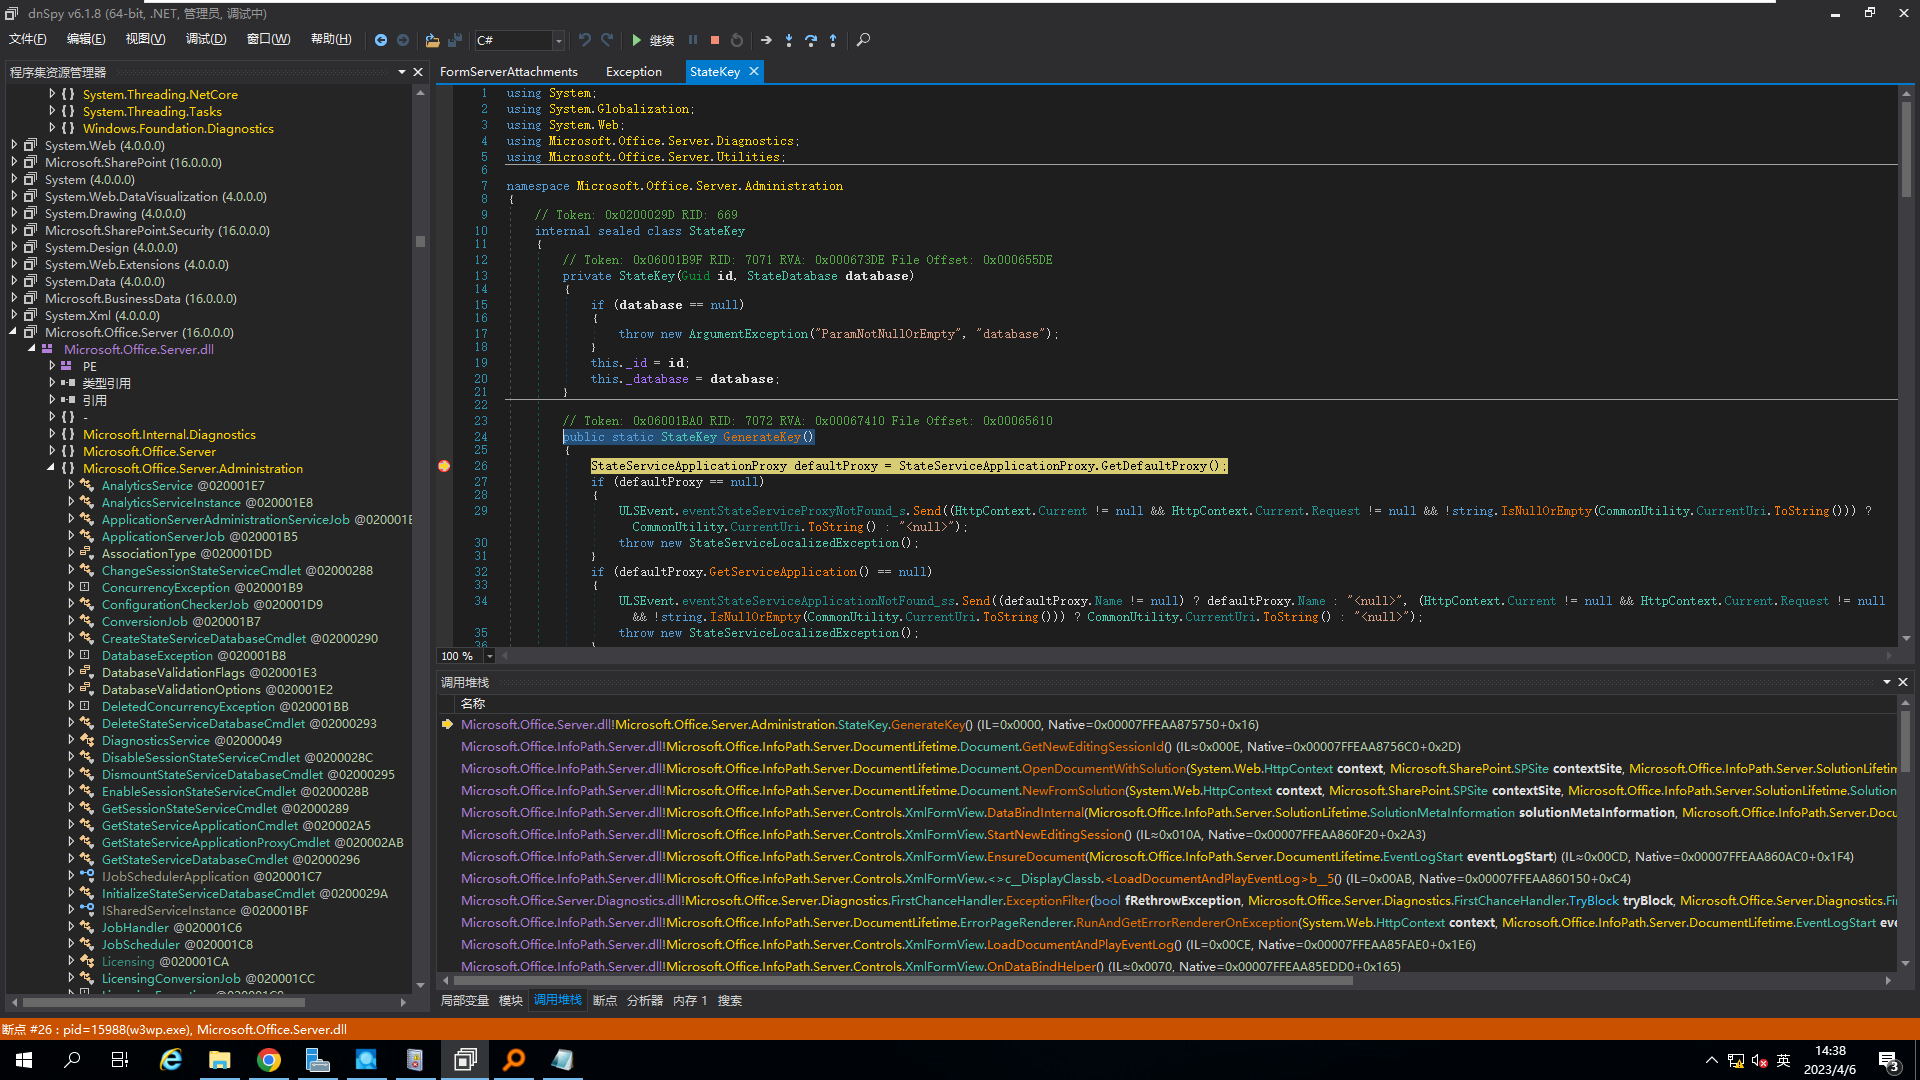
Task: Switch to the FormServerAttachments tab
Action: click(509, 72)
